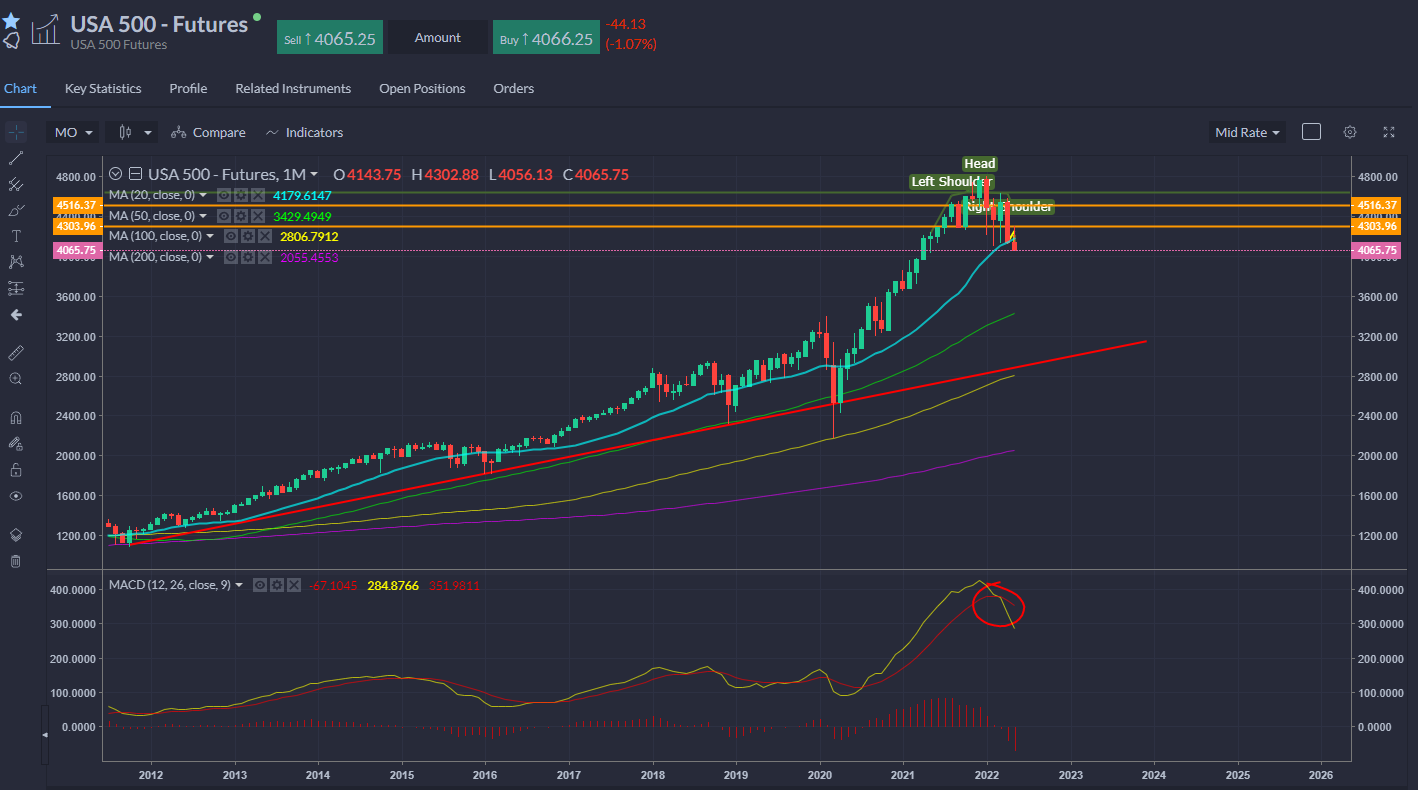Select the prediction and measurement tool

(15, 288)
